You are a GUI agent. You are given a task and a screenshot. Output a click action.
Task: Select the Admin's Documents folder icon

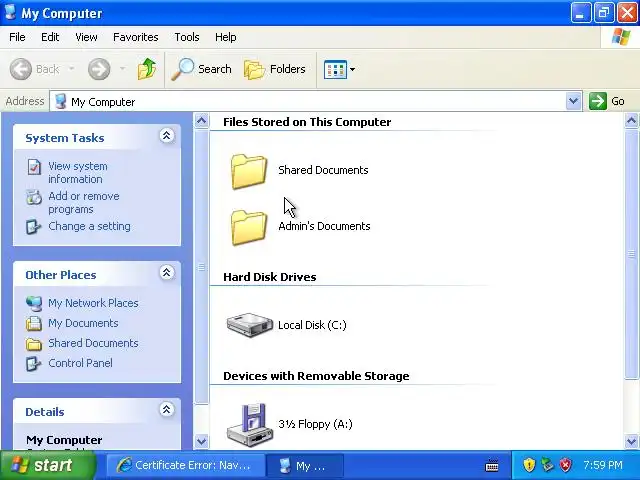tap(249, 227)
